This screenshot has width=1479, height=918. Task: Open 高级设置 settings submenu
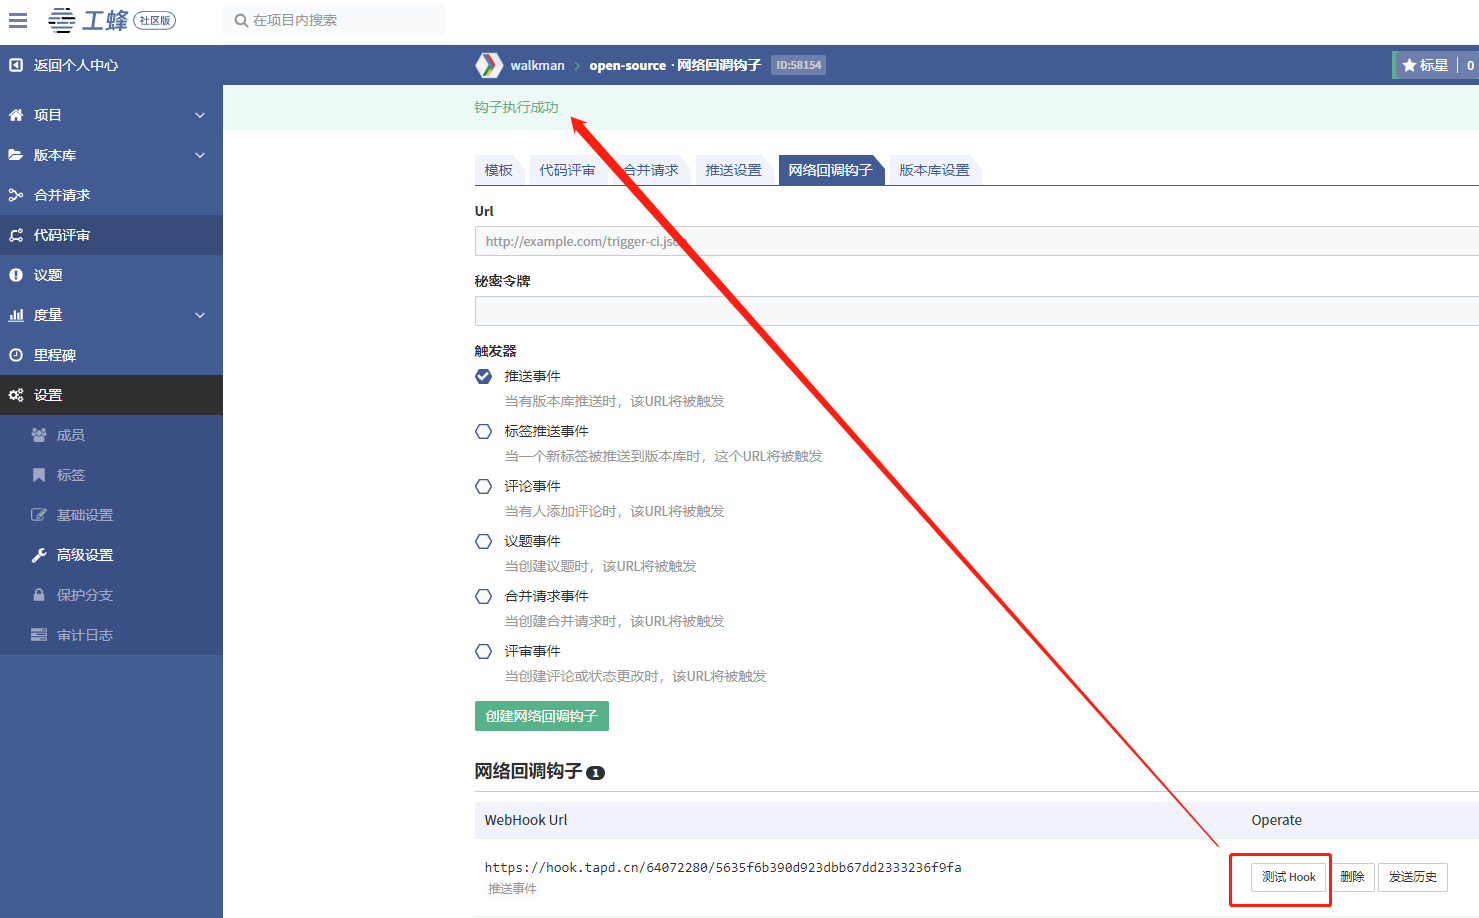pos(111,555)
